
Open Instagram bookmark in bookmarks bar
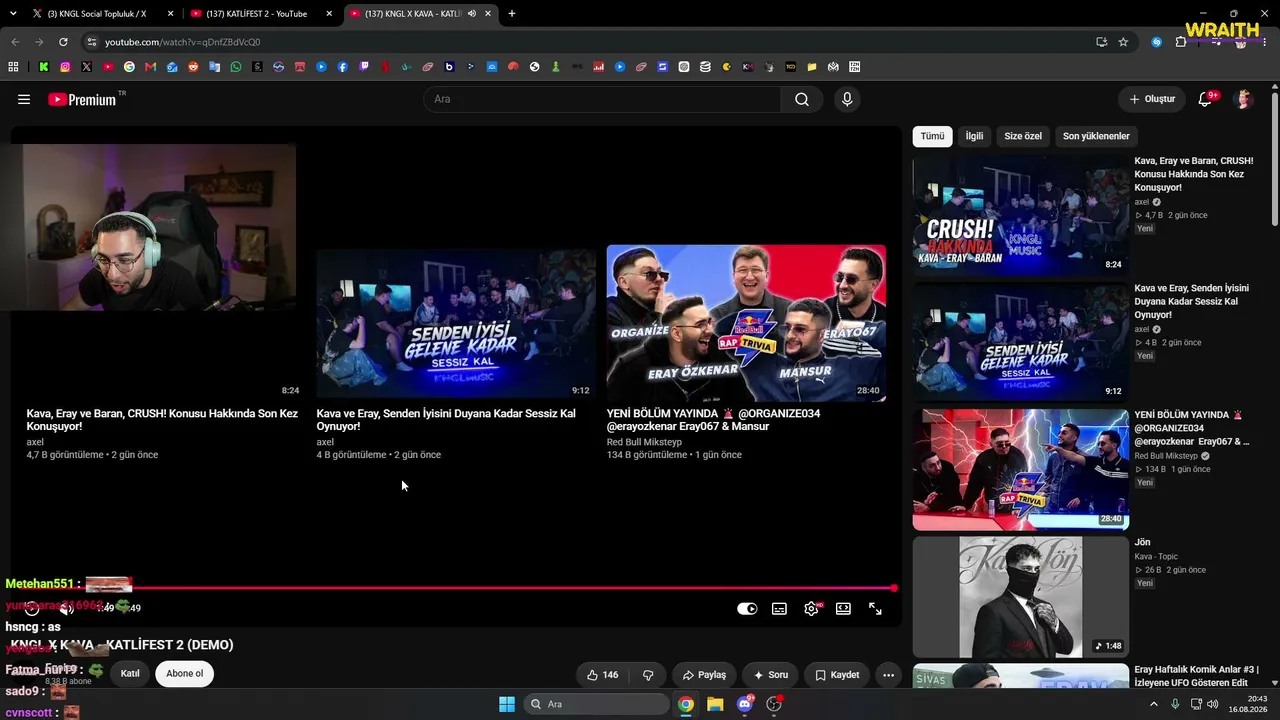pos(65,67)
